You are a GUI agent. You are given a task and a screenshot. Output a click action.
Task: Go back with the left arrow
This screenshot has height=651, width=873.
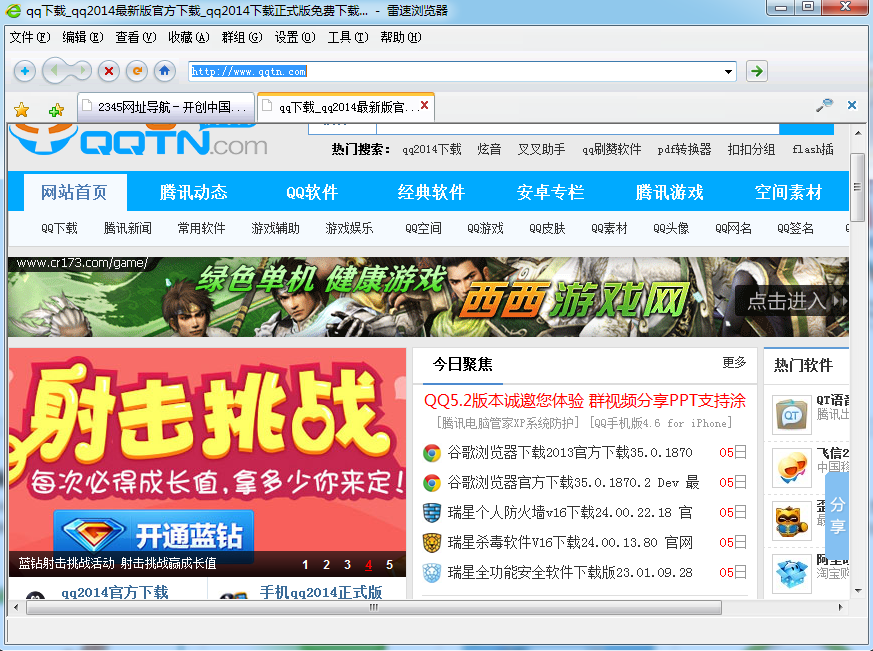tap(54, 71)
